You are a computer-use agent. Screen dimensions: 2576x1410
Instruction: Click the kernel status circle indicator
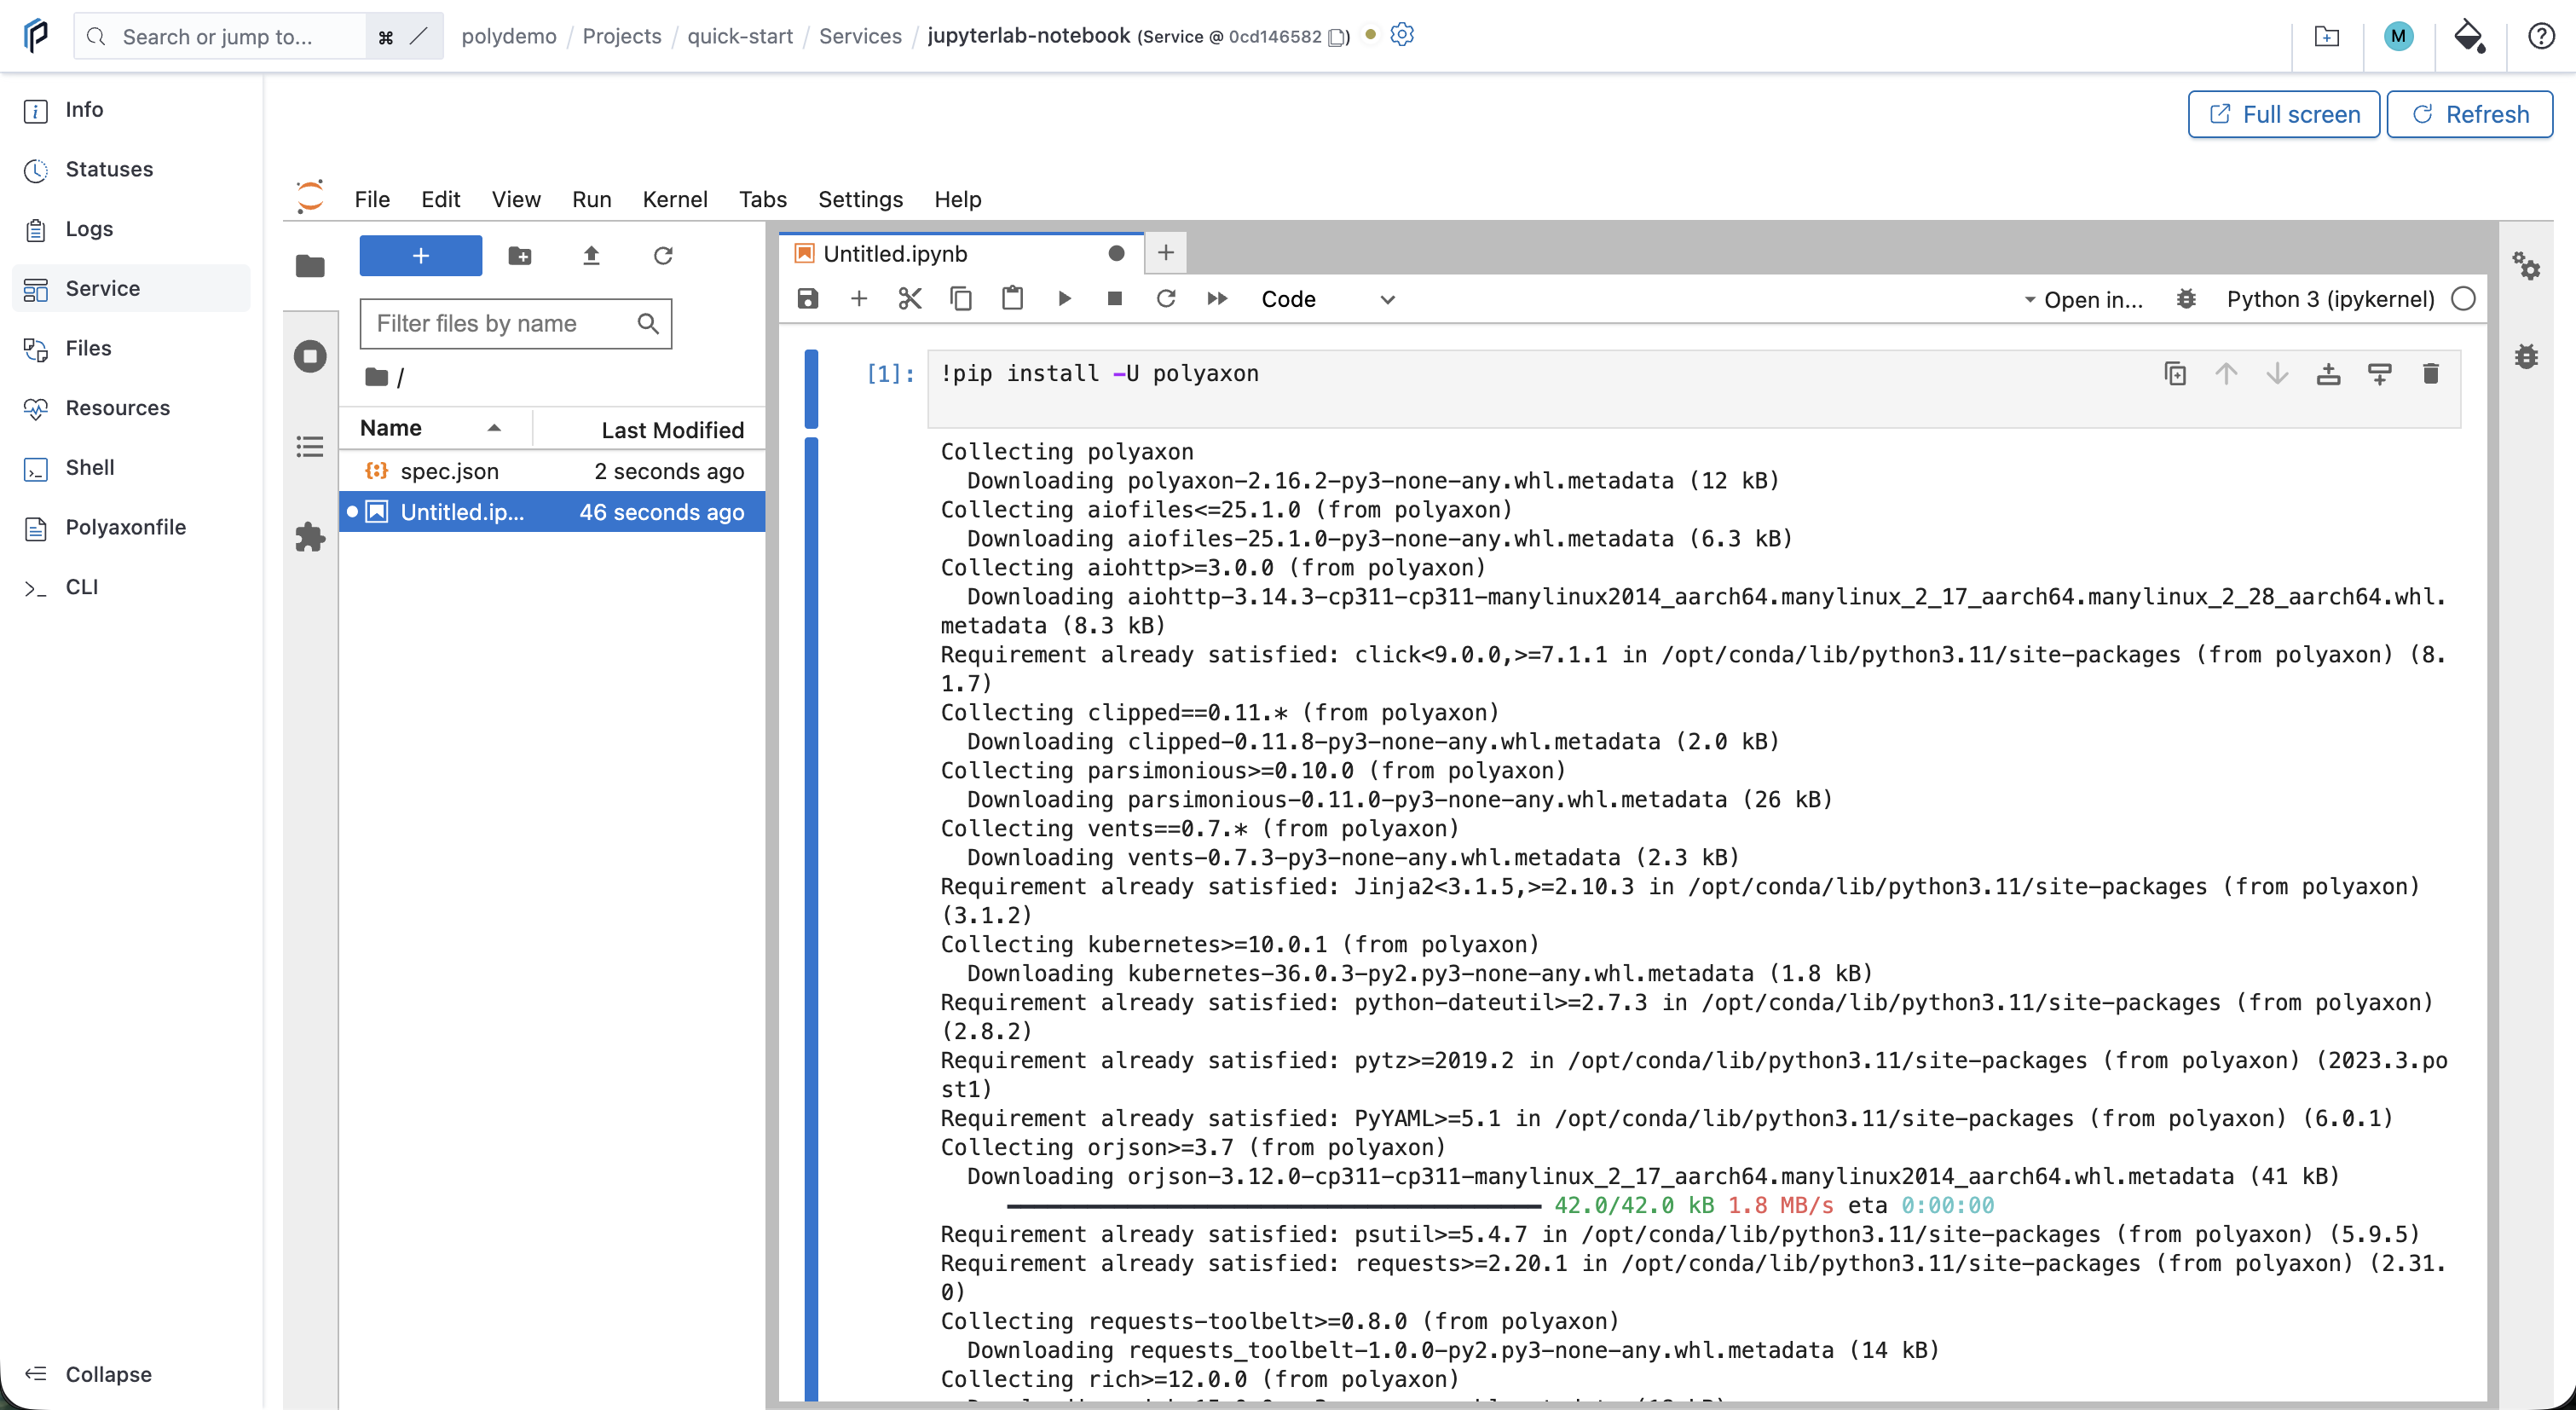click(2464, 299)
